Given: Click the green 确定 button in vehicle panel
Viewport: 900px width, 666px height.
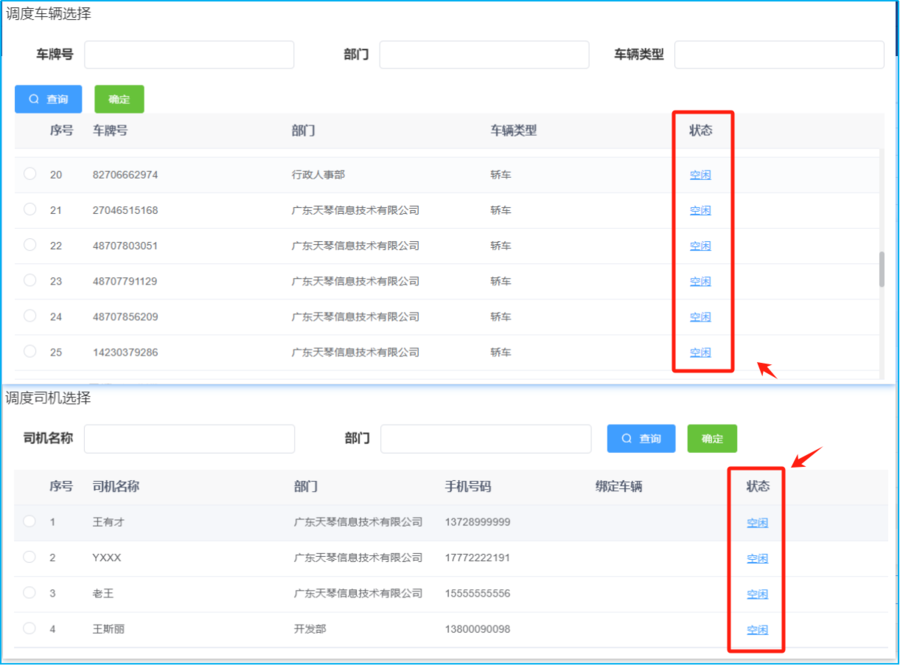Looking at the screenshot, I should tap(119, 99).
